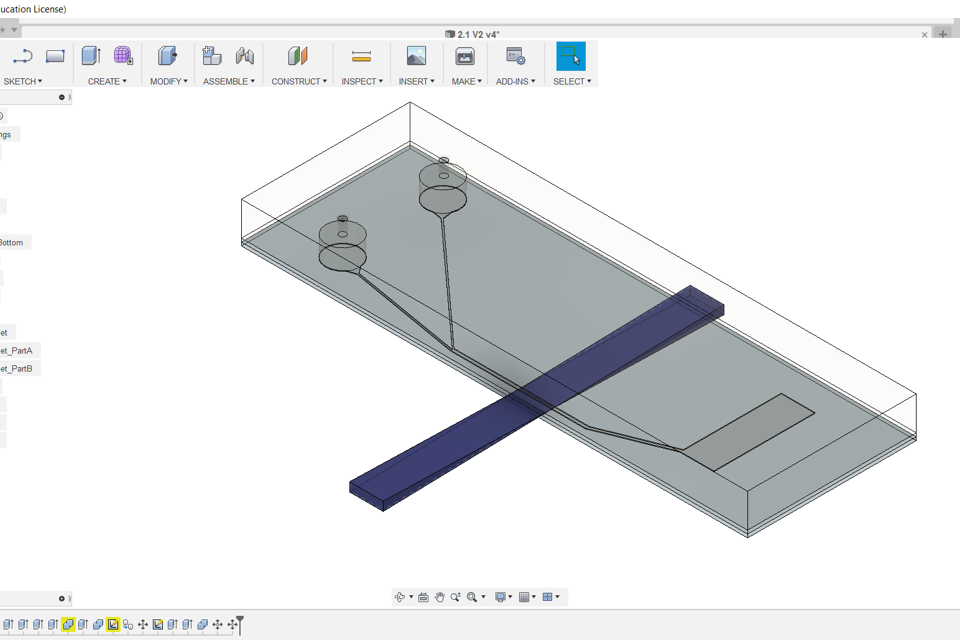This screenshot has height=640, width=960.
Task: Click the Insert image icon
Action: point(416,56)
